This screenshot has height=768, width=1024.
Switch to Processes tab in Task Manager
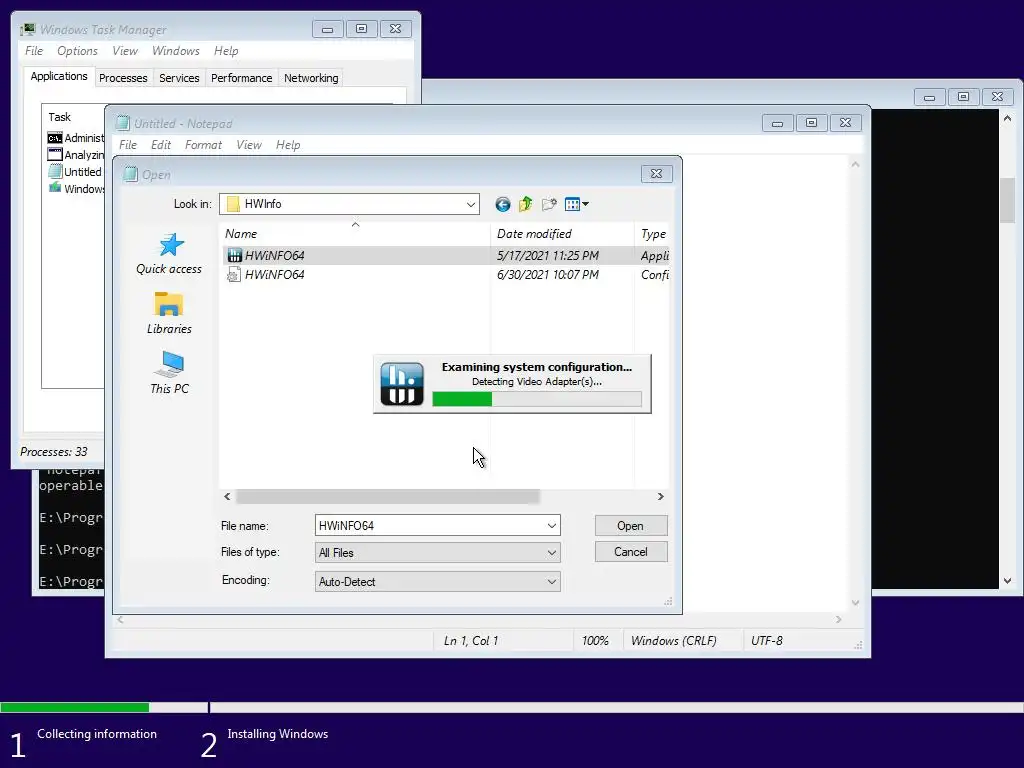[x=123, y=78]
